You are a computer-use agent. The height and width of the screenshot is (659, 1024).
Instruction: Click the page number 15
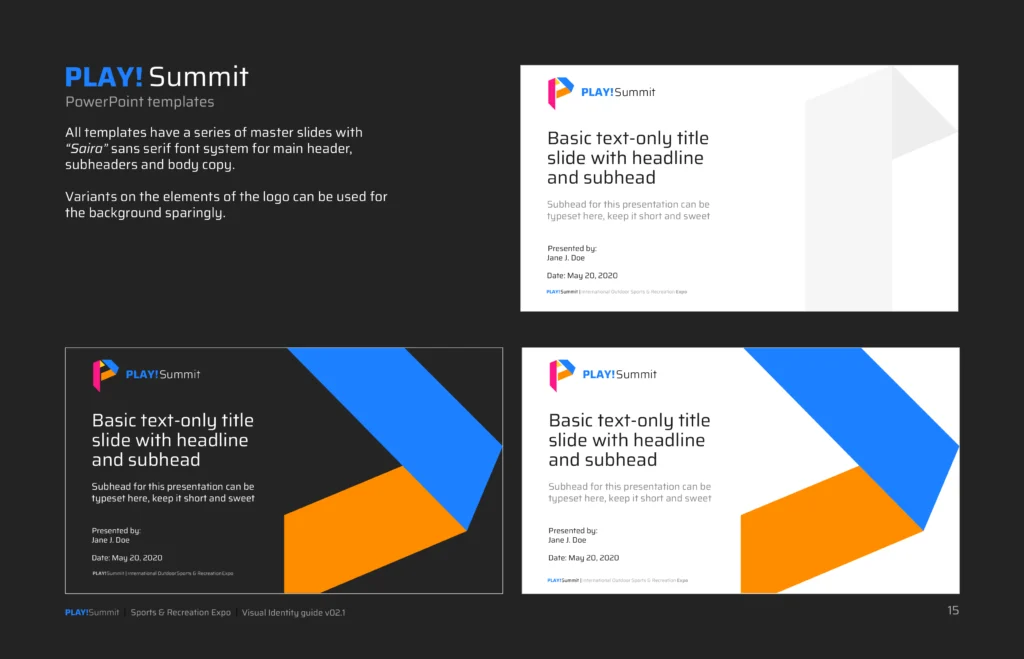pos(953,610)
